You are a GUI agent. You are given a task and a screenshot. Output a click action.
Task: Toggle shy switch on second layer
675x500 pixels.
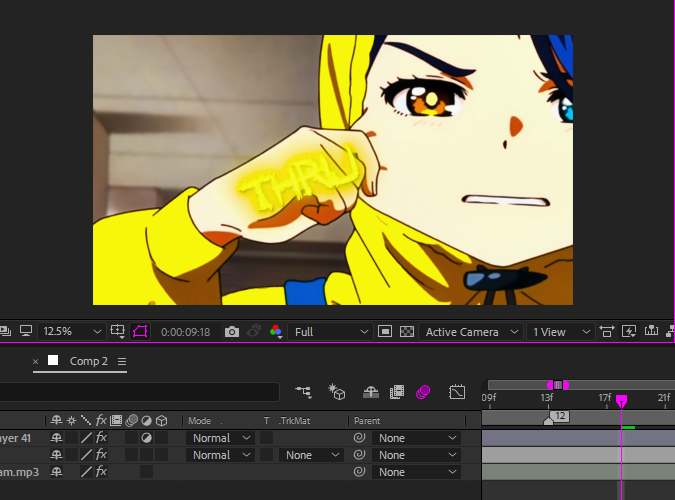click(56, 455)
